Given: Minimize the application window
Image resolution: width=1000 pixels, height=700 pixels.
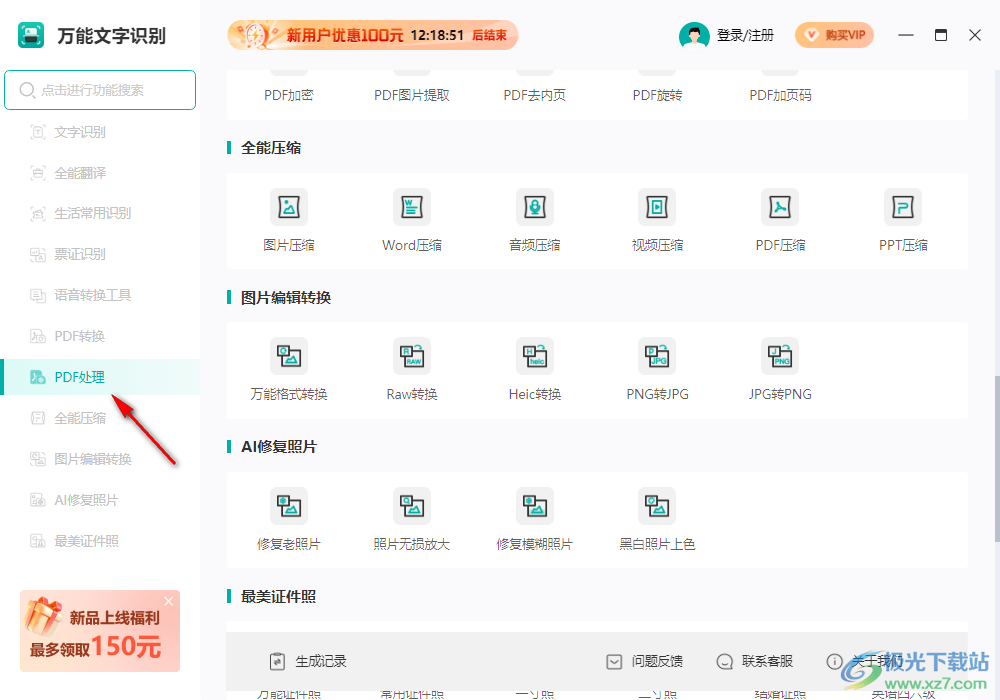Looking at the screenshot, I should click(906, 35).
